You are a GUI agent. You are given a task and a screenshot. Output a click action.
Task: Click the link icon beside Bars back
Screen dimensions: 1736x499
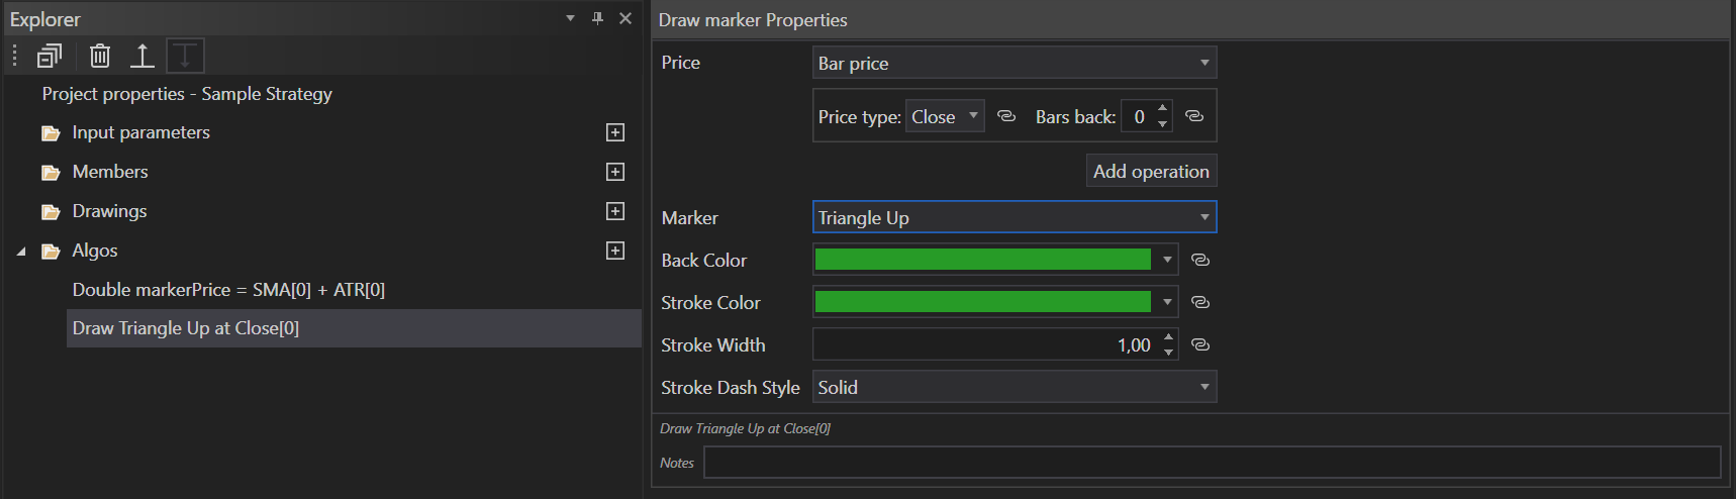[1194, 117]
